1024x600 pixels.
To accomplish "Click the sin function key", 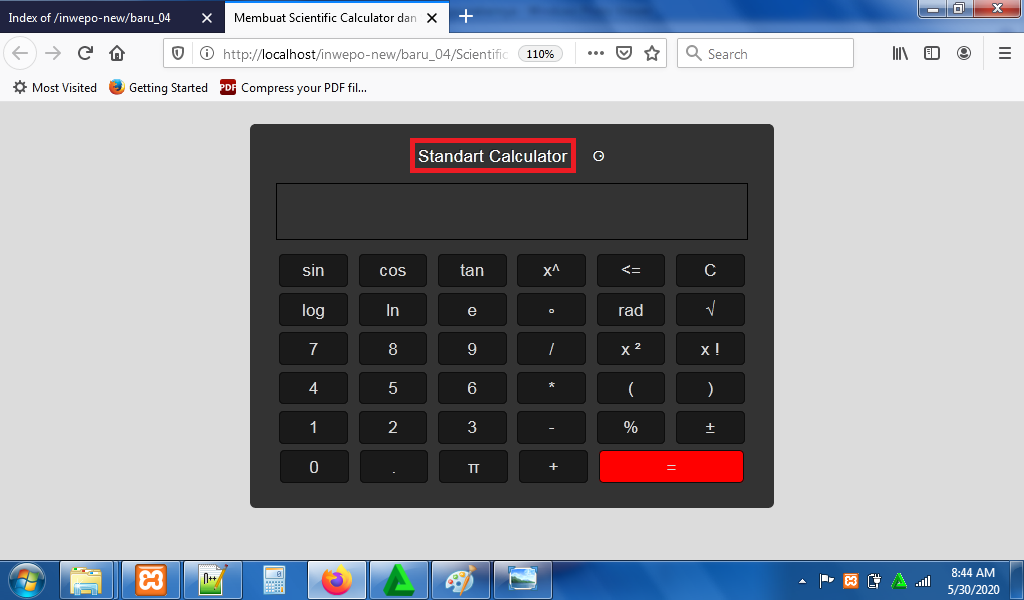I will [313, 270].
